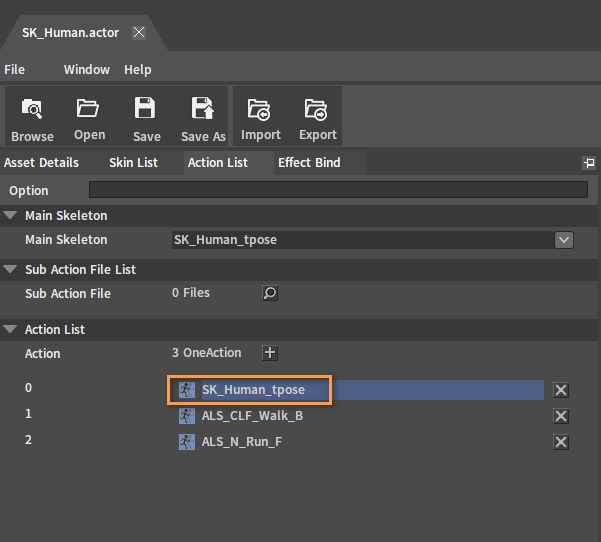Click the Browse toolbar icon

tap(32, 110)
